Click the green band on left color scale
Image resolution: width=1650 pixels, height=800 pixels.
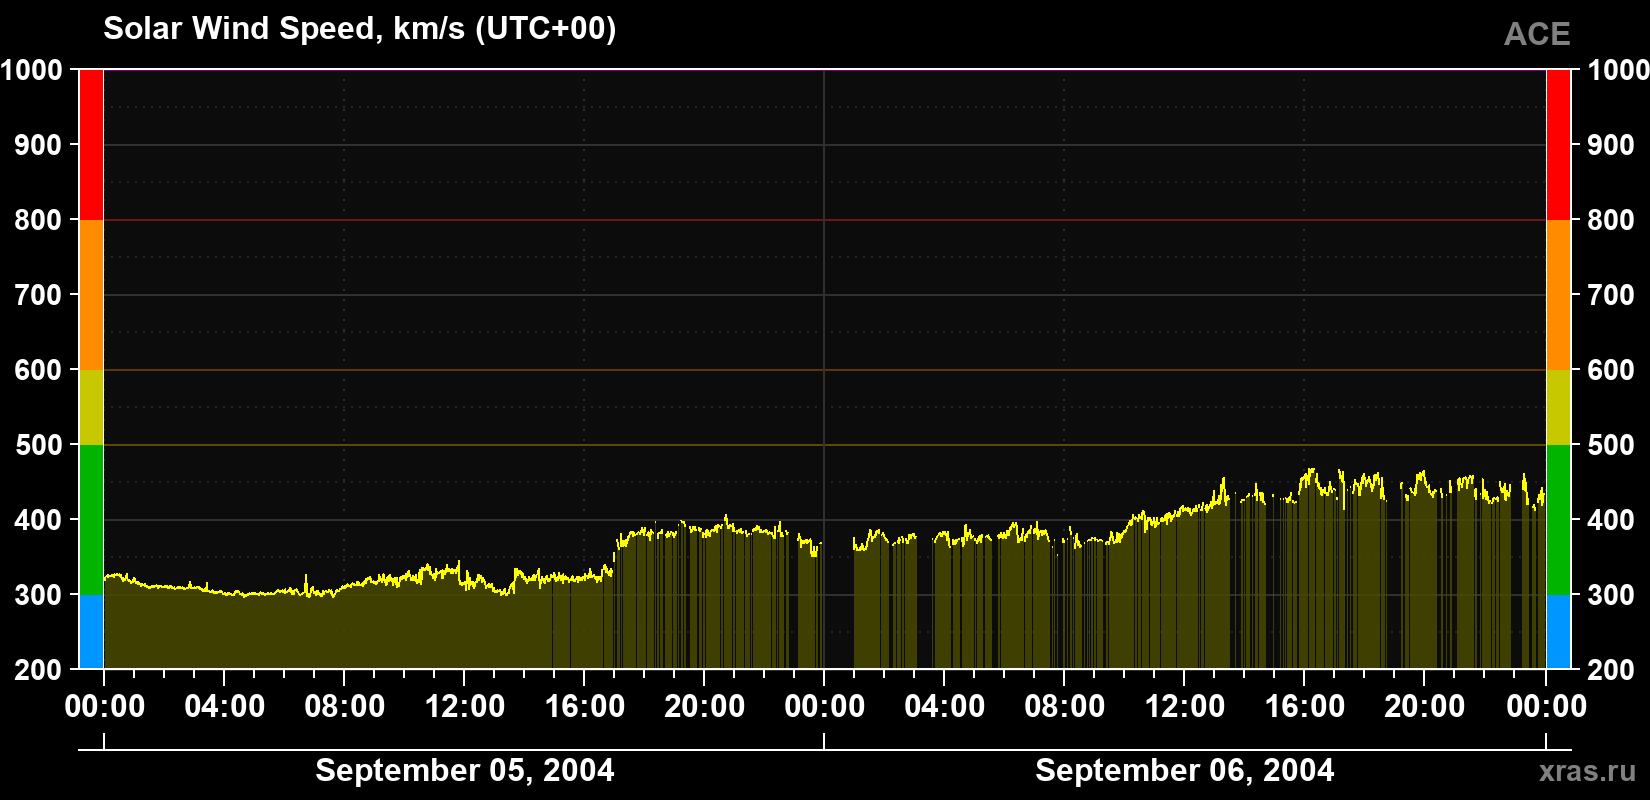click(x=91, y=520)
